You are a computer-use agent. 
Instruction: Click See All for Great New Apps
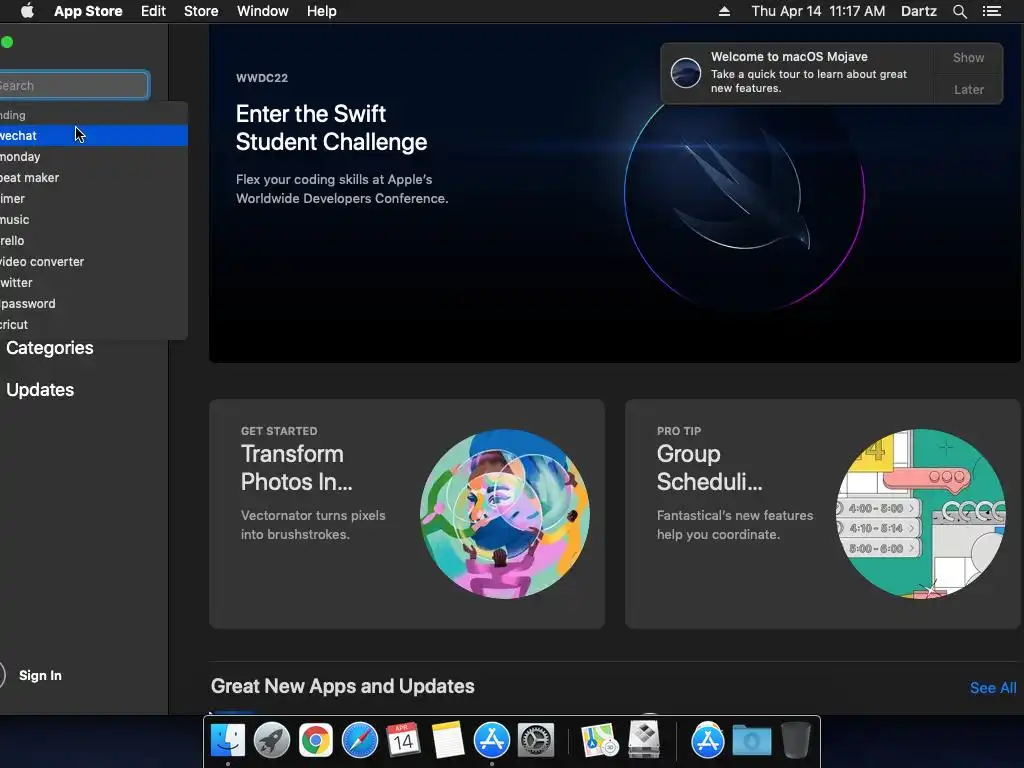point(993,688)
